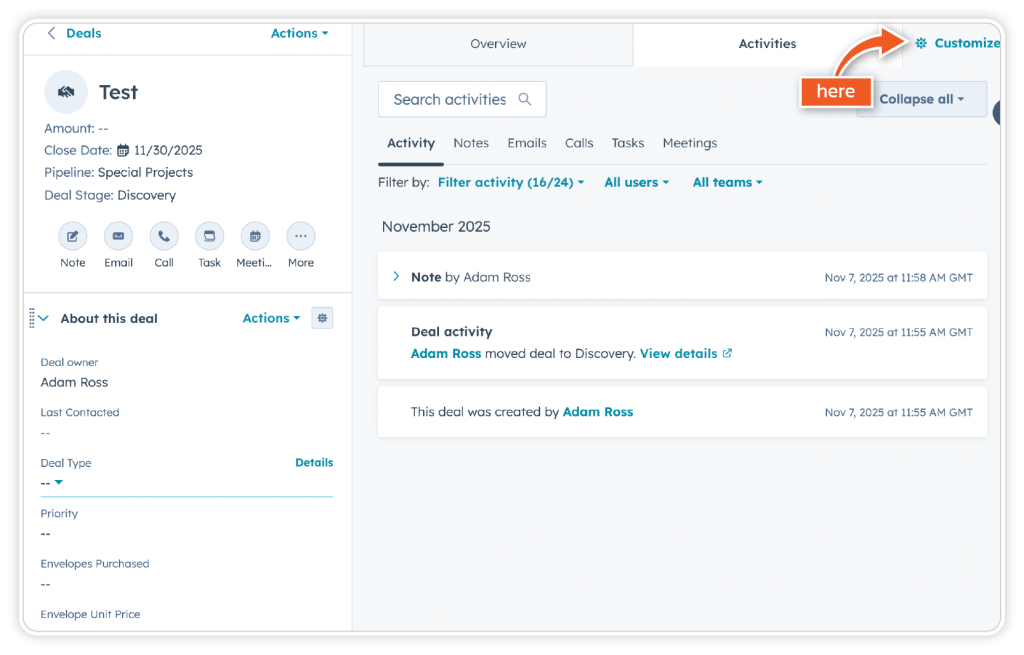1024x655 pixels.
Task: Open the Filter activity dropdown
Action: 510,183
